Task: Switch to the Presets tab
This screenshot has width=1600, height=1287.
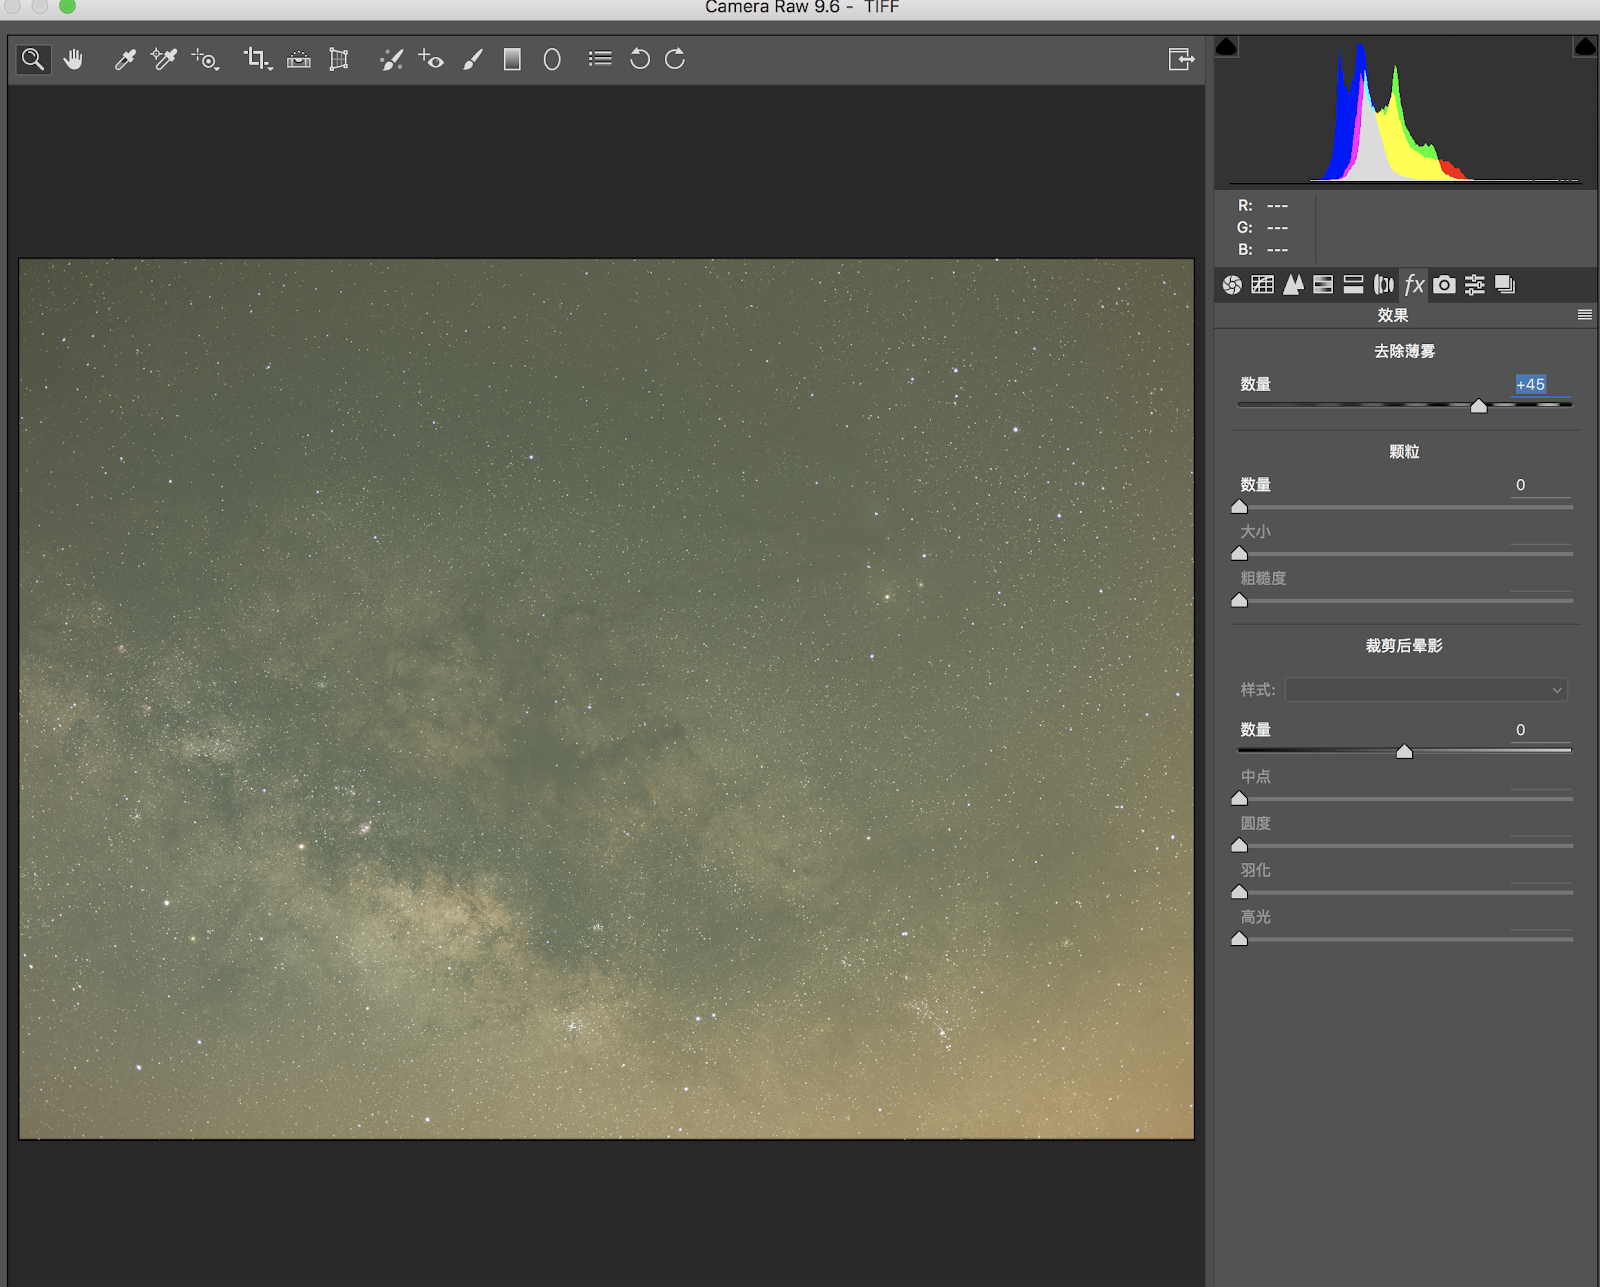Action: [x=1475, y=285]
